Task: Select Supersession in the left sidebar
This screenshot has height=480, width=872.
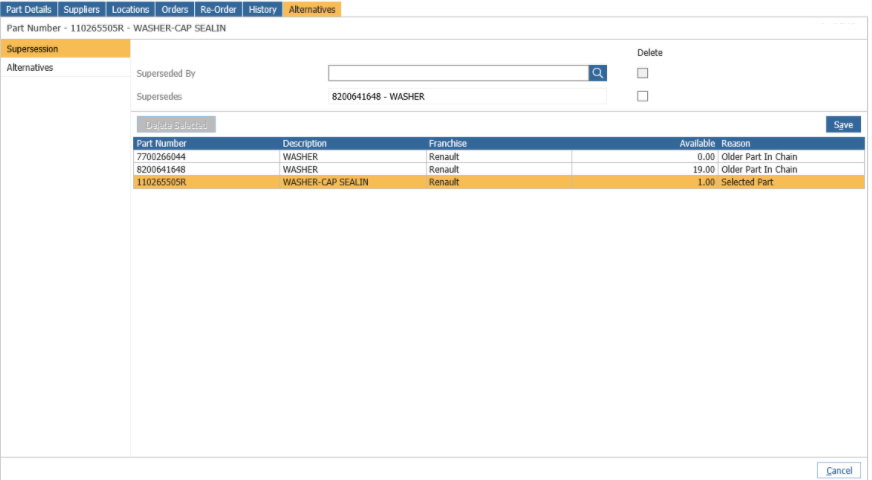Action: coord(65,48)
